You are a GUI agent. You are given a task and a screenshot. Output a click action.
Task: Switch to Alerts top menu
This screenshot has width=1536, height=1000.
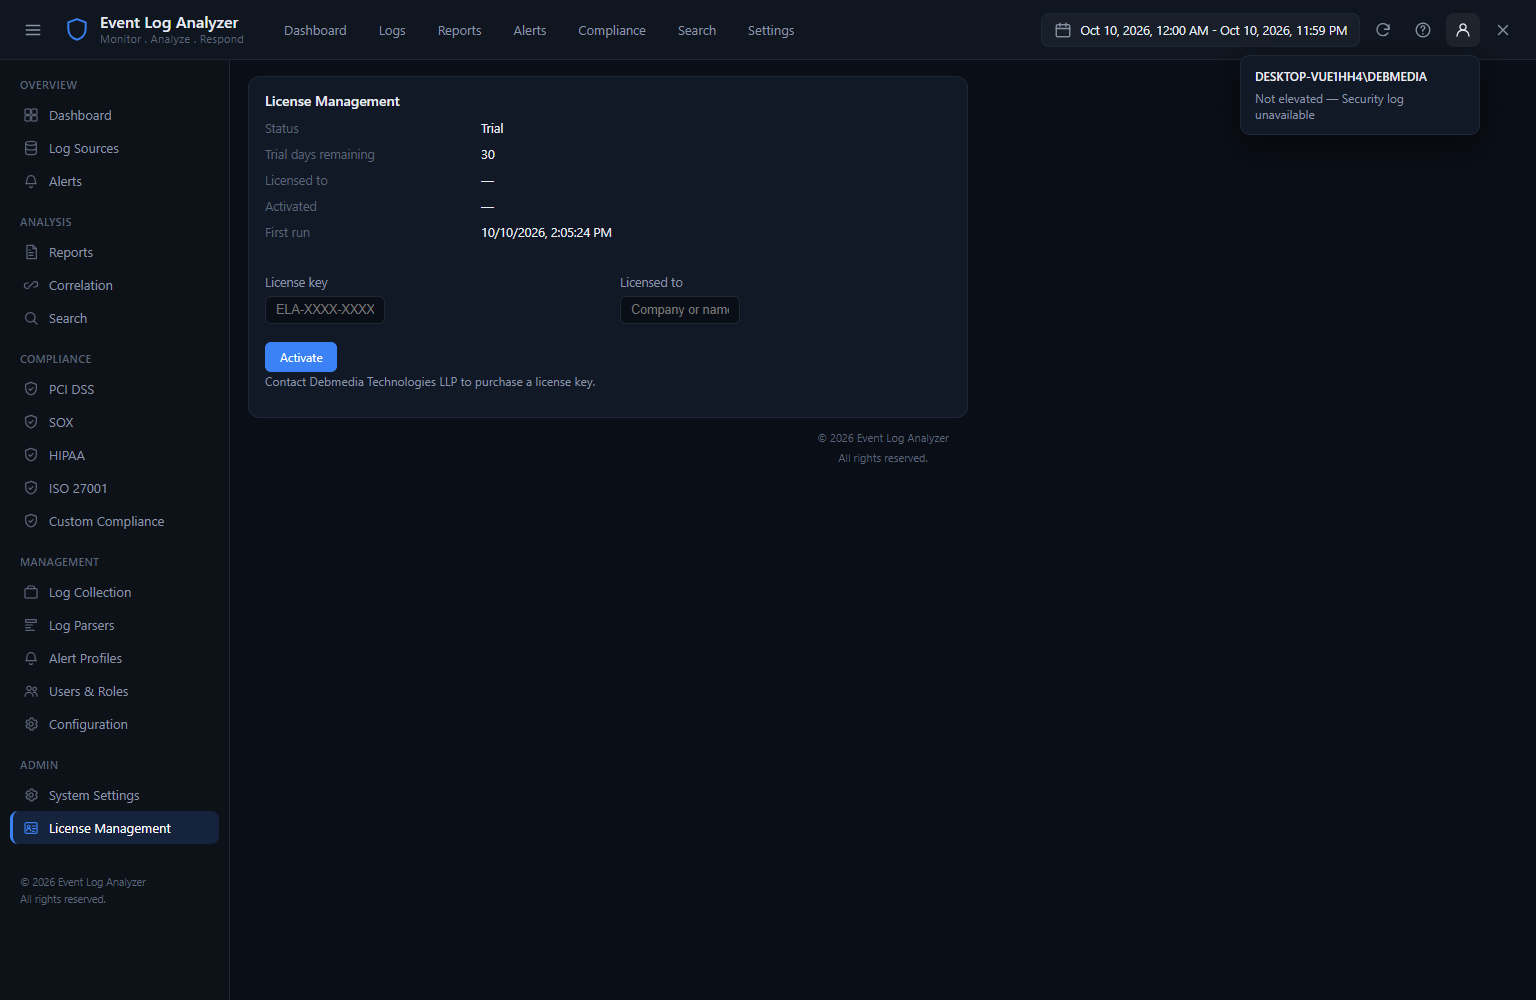pos(530,30)
